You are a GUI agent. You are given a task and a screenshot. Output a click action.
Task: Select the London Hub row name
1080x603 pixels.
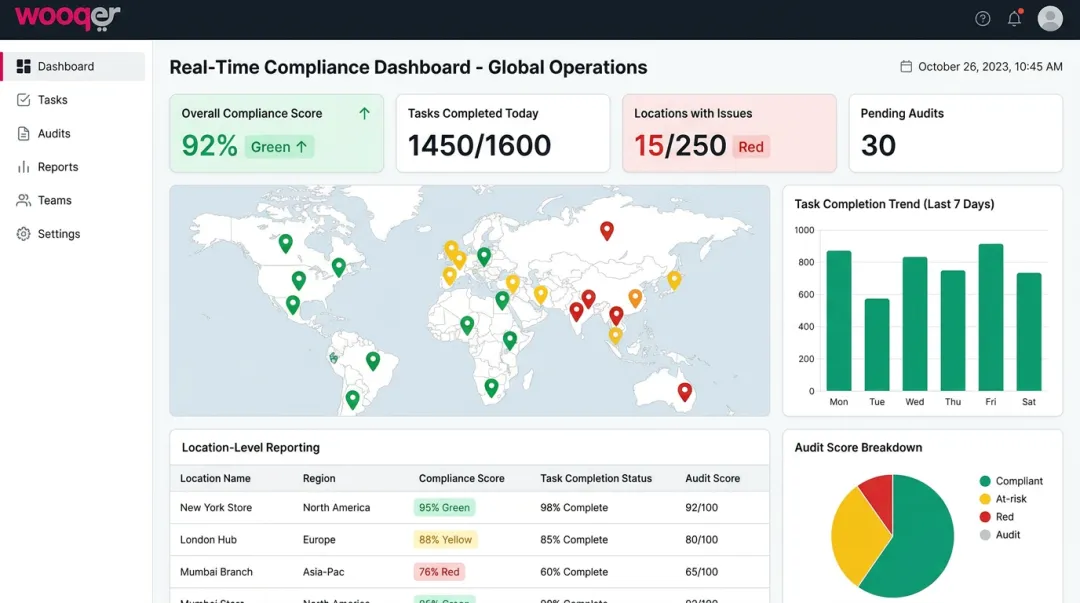(208, 540)
